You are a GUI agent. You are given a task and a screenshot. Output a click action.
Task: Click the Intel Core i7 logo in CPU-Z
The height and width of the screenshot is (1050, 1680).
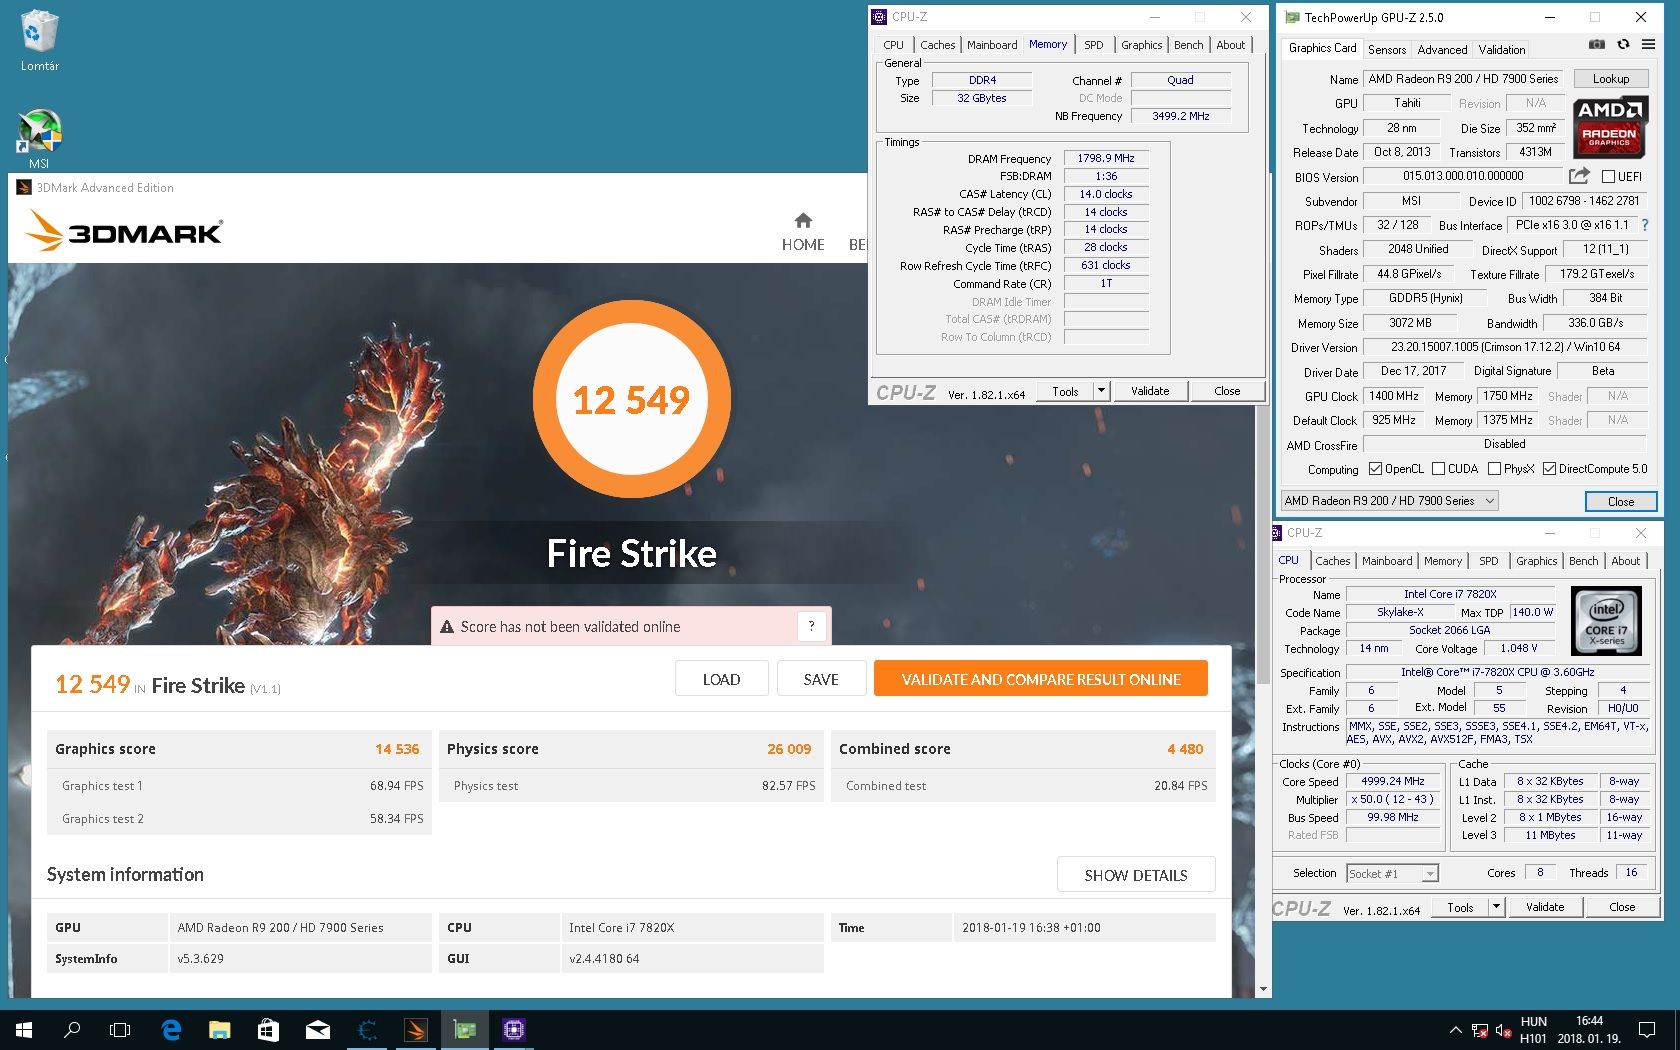(x=1606, y=621)
